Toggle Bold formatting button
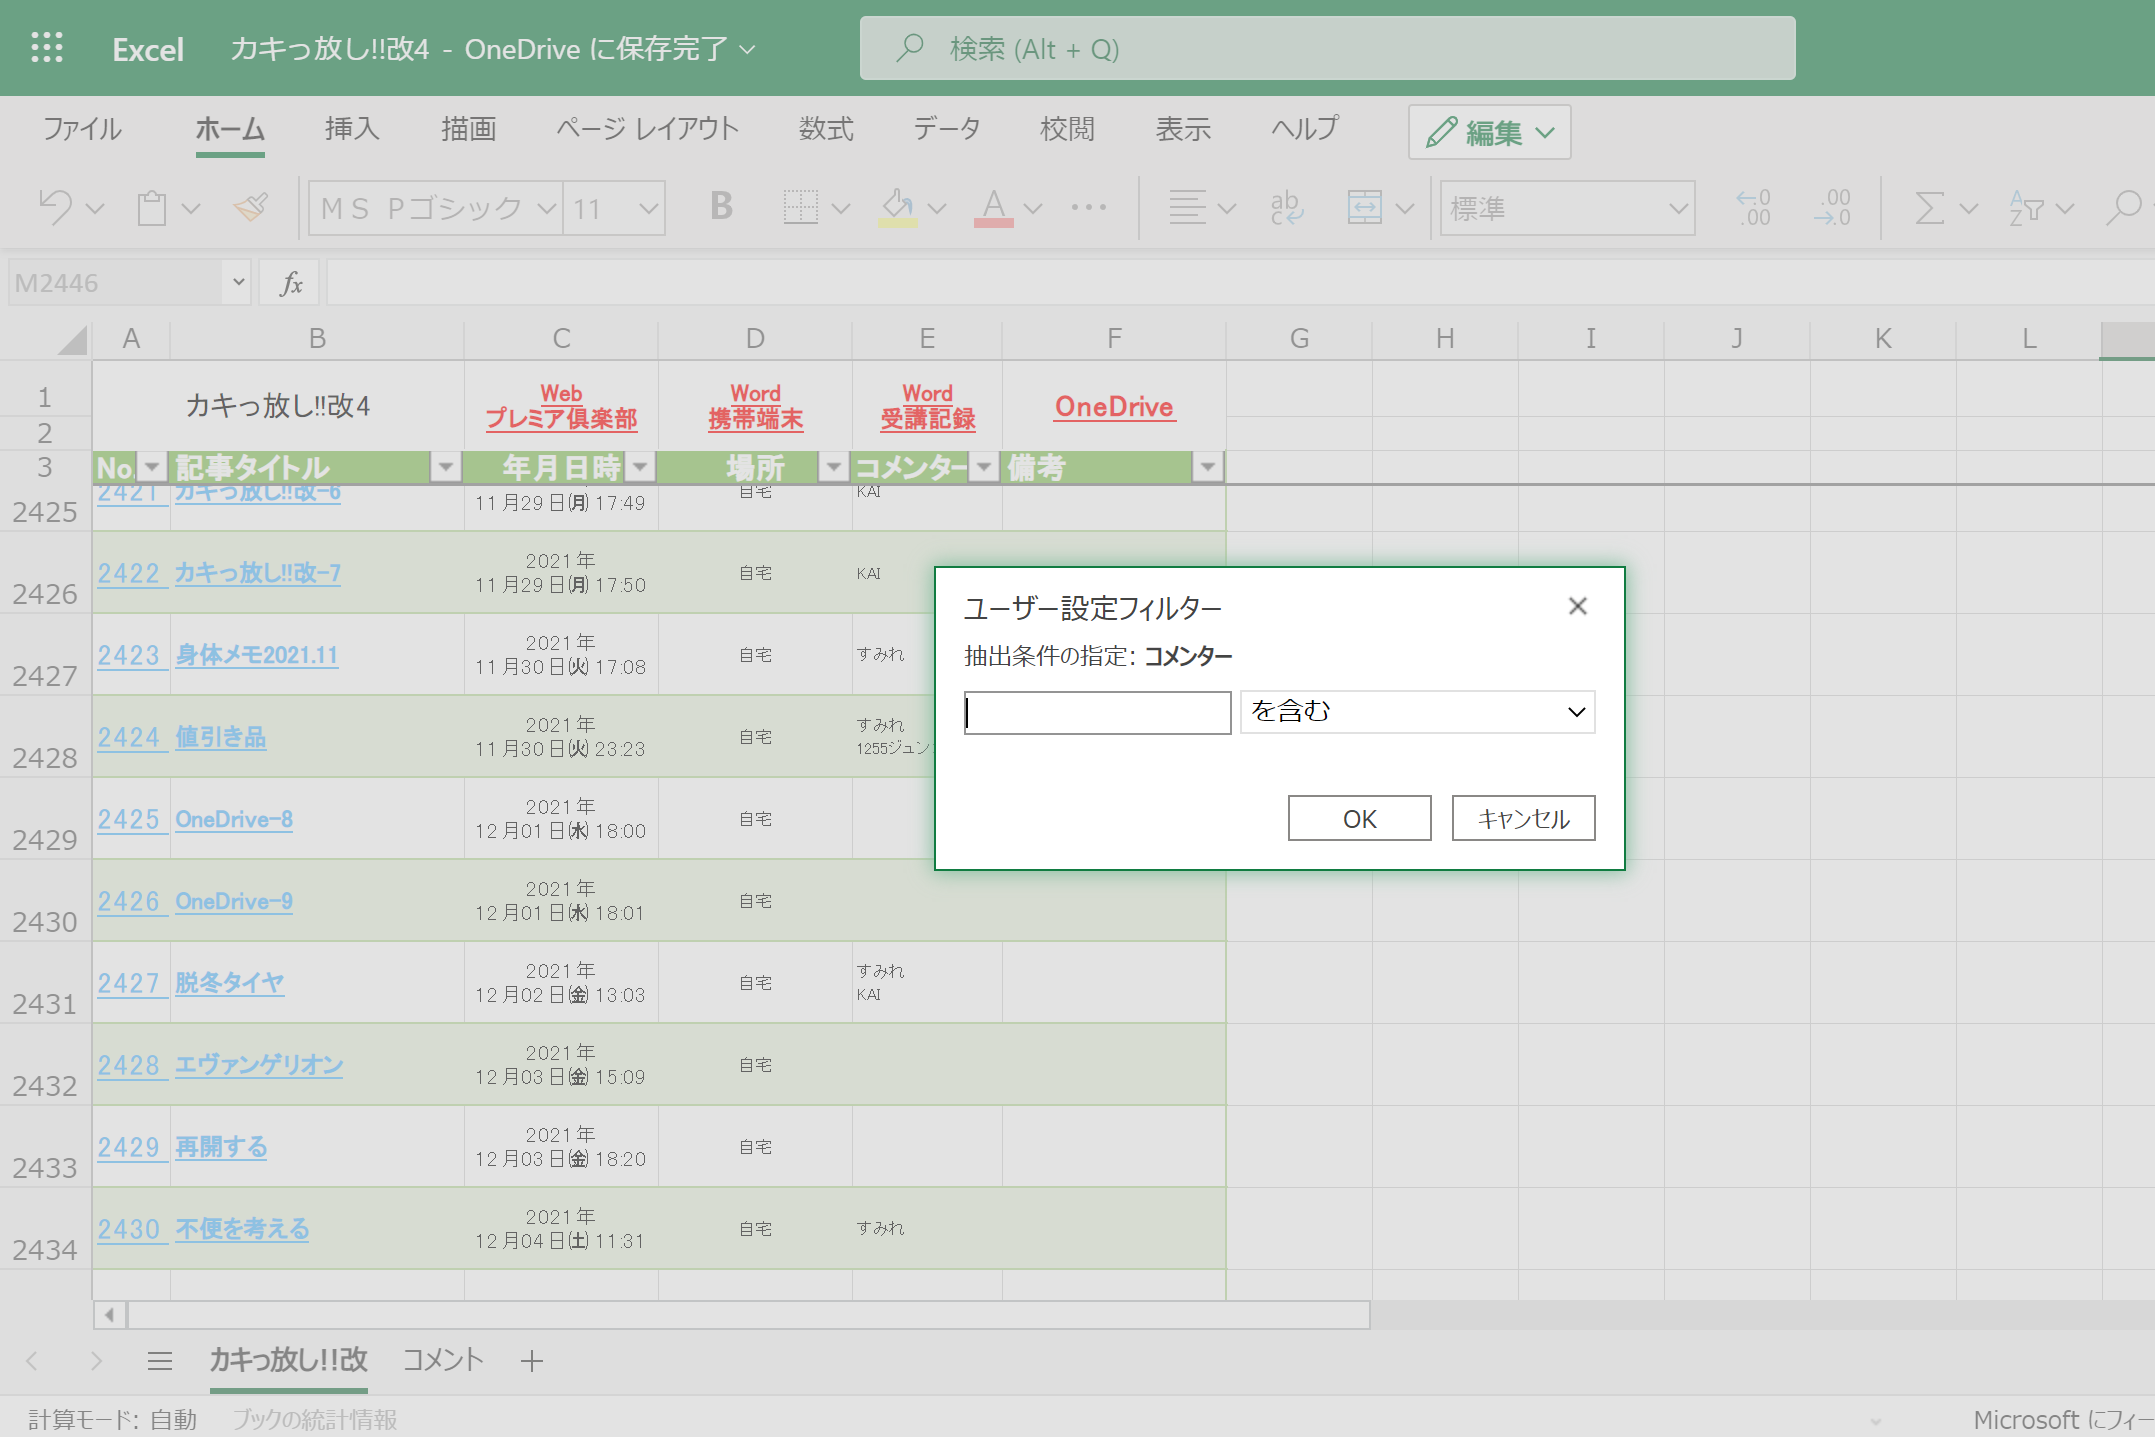Image resolution: width=2155 pixels, height=1437 pixels. (x=721, y=207)
